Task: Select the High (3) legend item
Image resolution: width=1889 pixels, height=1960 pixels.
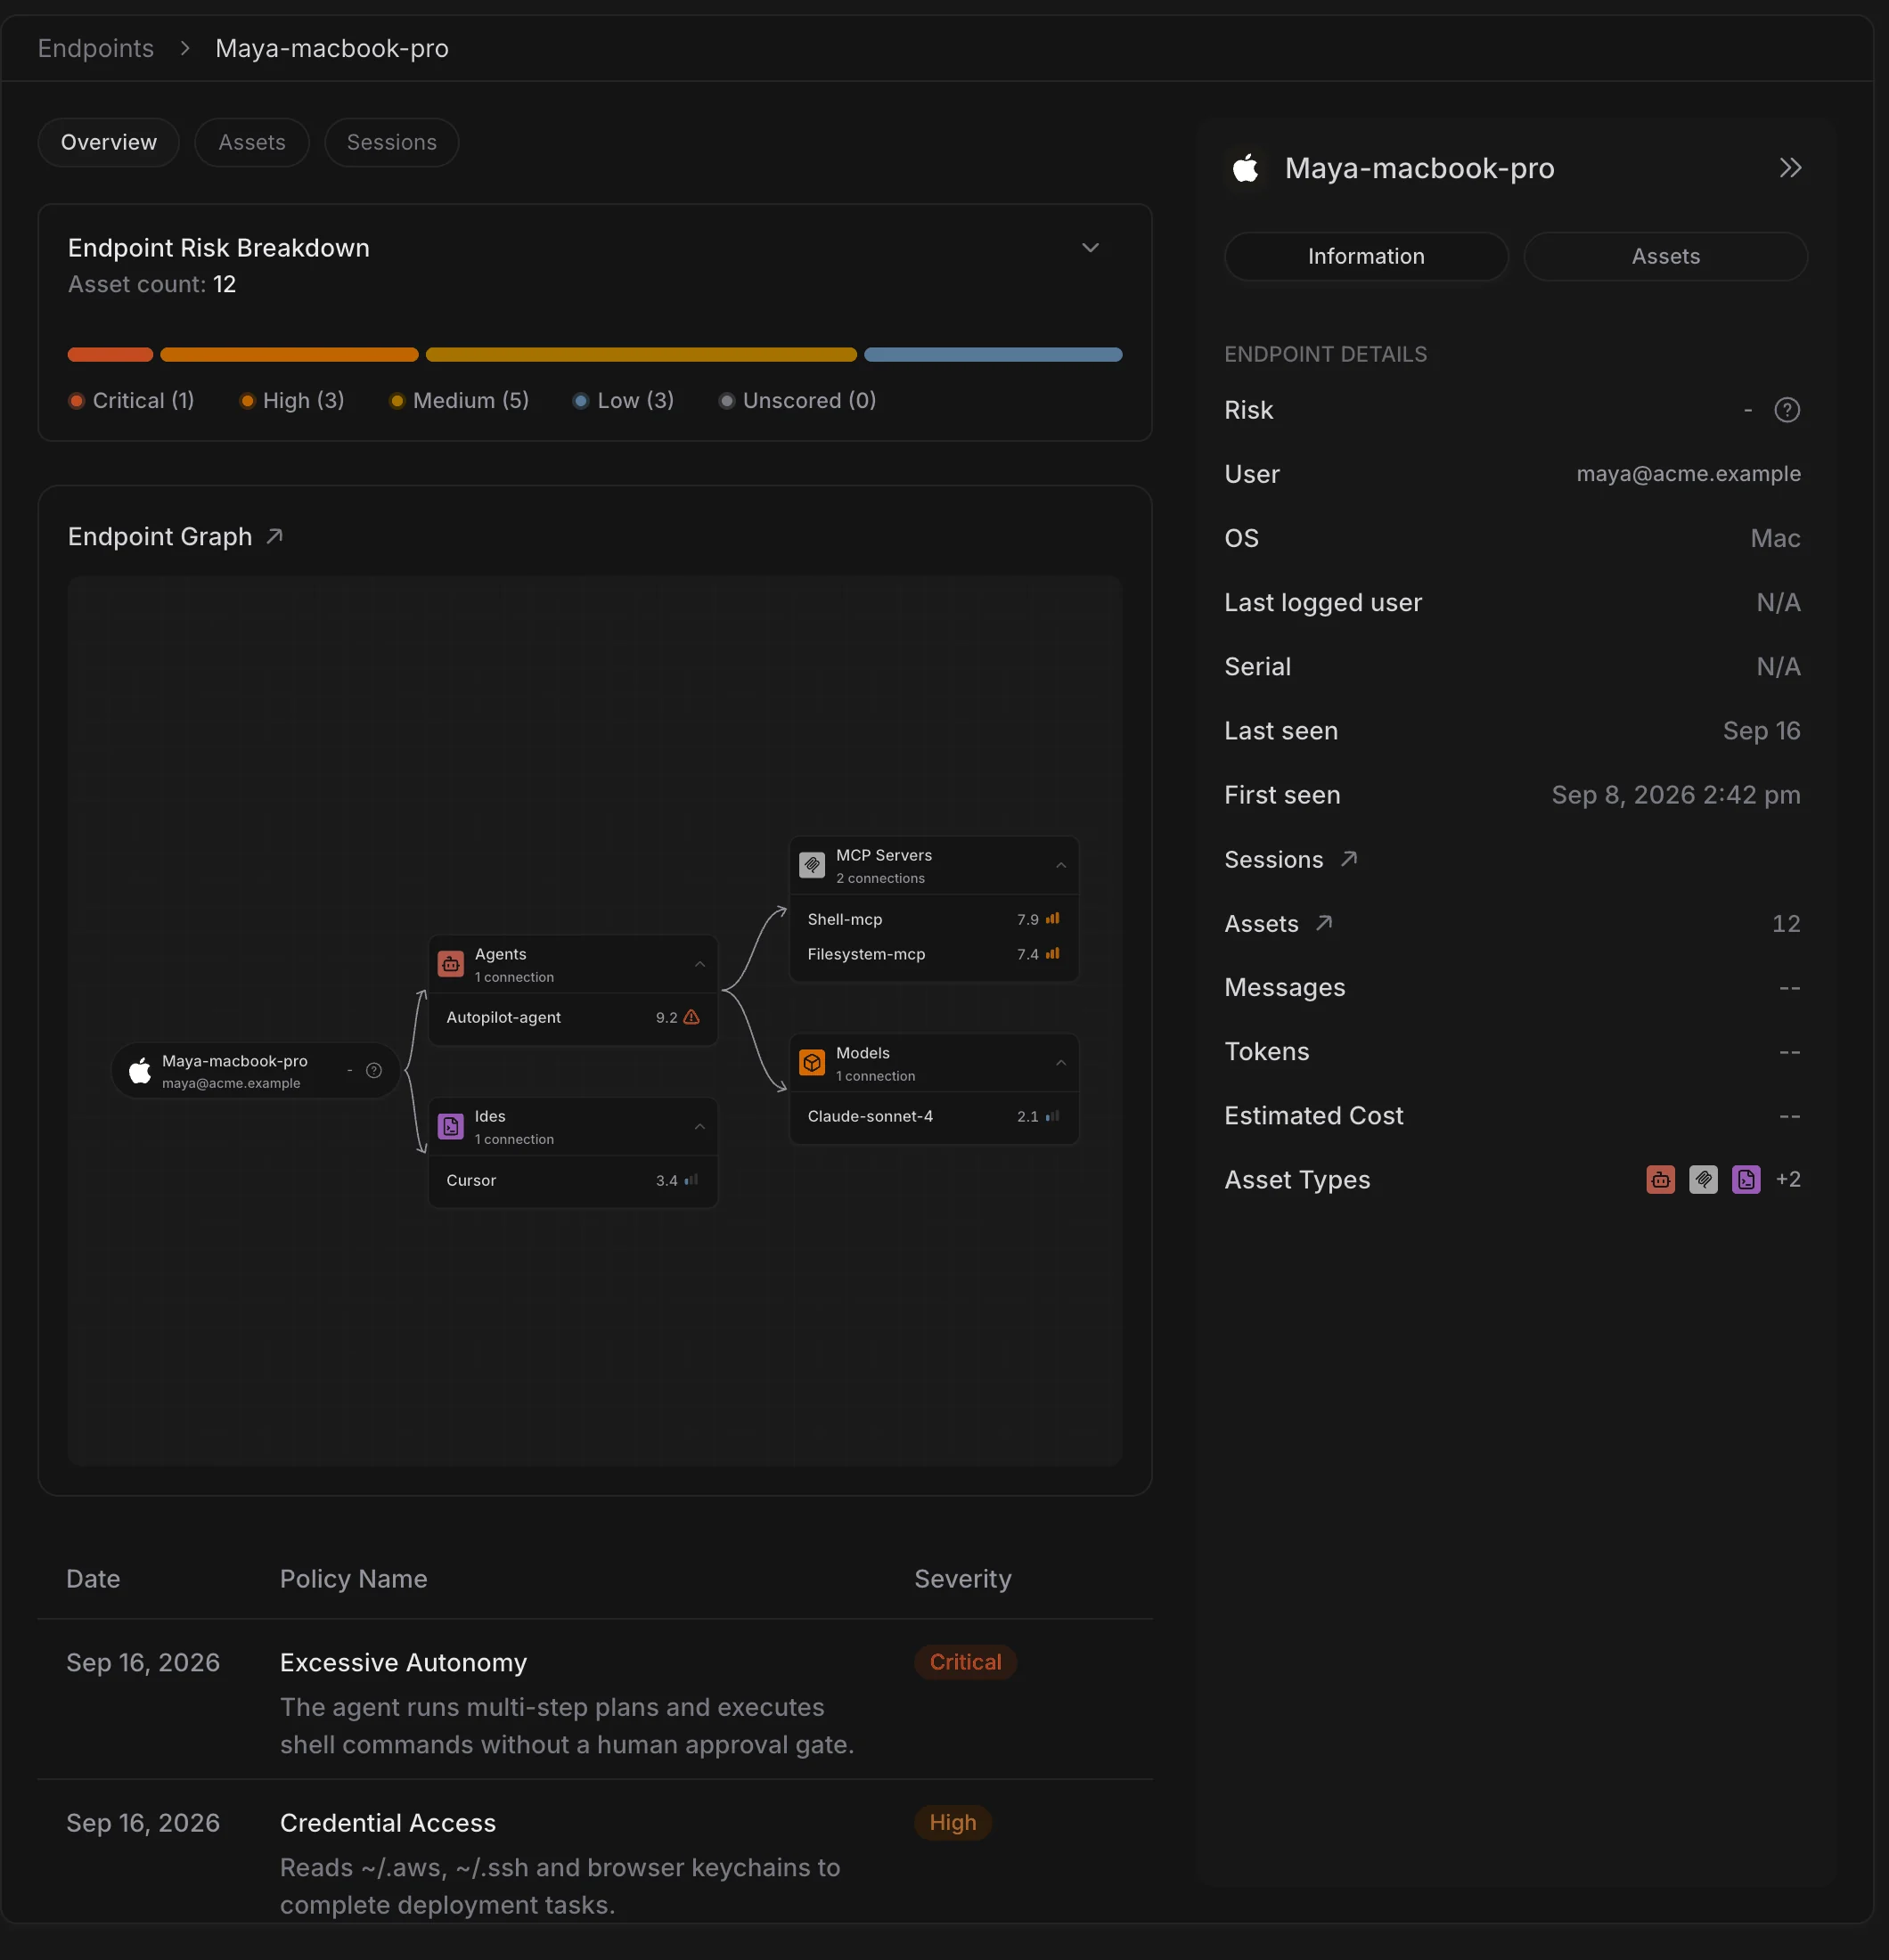Action: [292, 401]
